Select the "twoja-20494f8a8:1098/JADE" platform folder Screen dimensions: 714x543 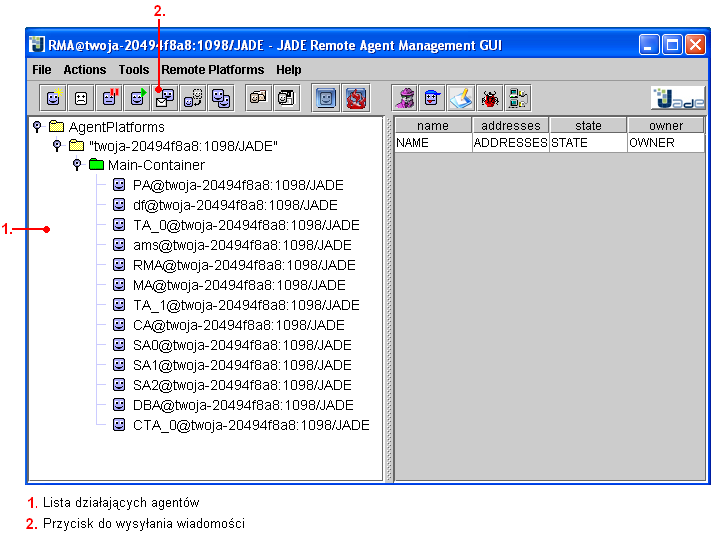point(173,146)
